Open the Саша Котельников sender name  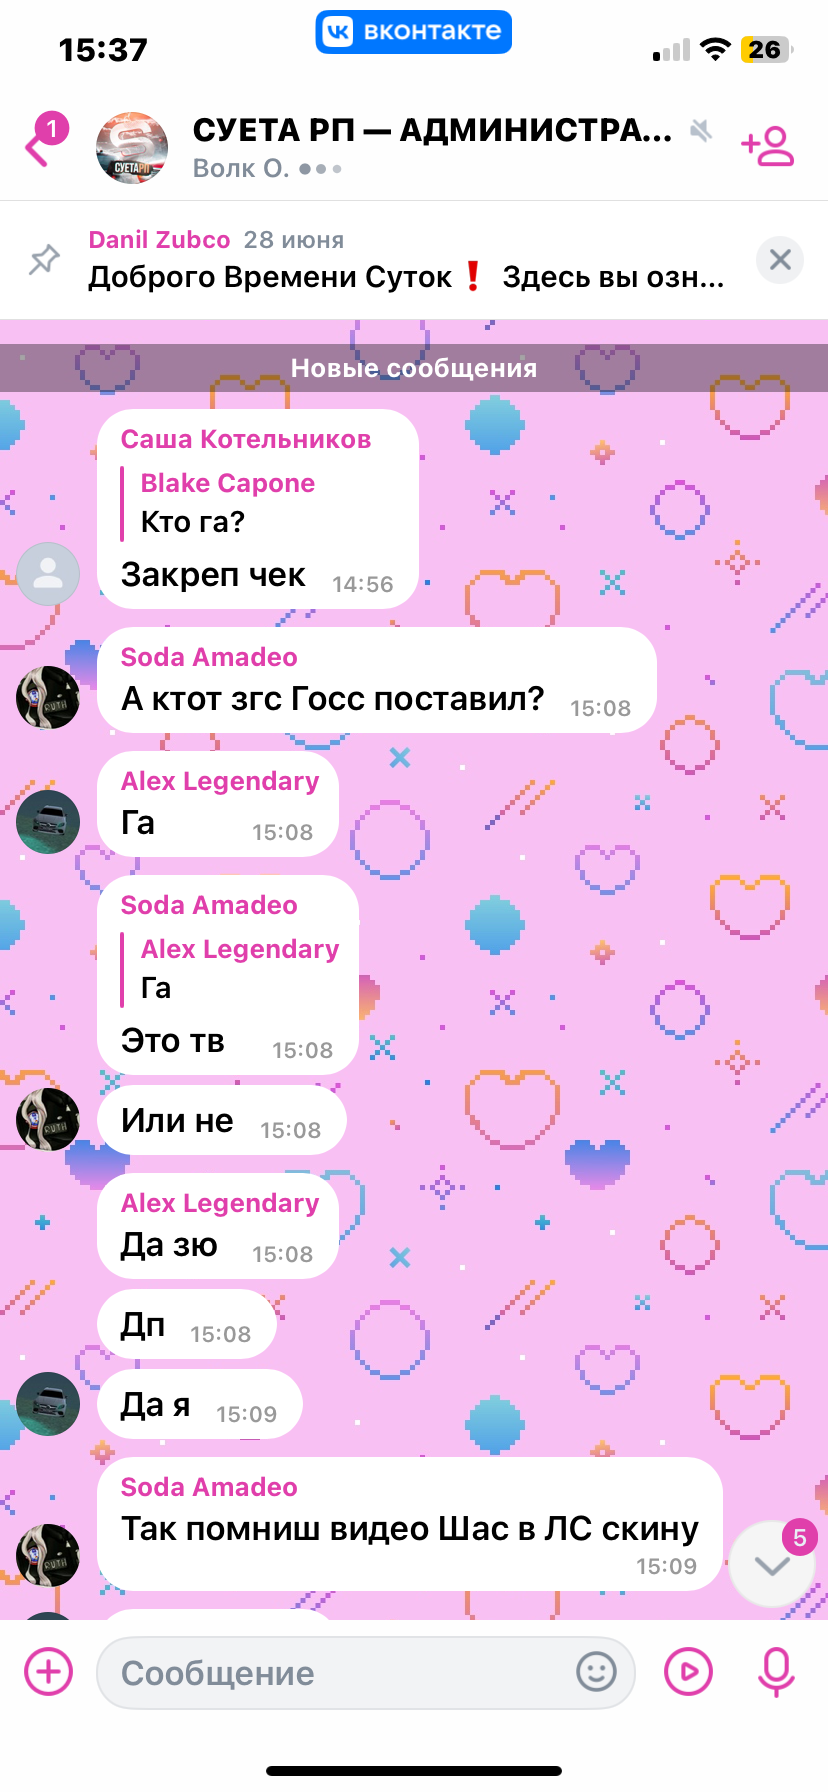pyautogui.click(x=246, y=439)
